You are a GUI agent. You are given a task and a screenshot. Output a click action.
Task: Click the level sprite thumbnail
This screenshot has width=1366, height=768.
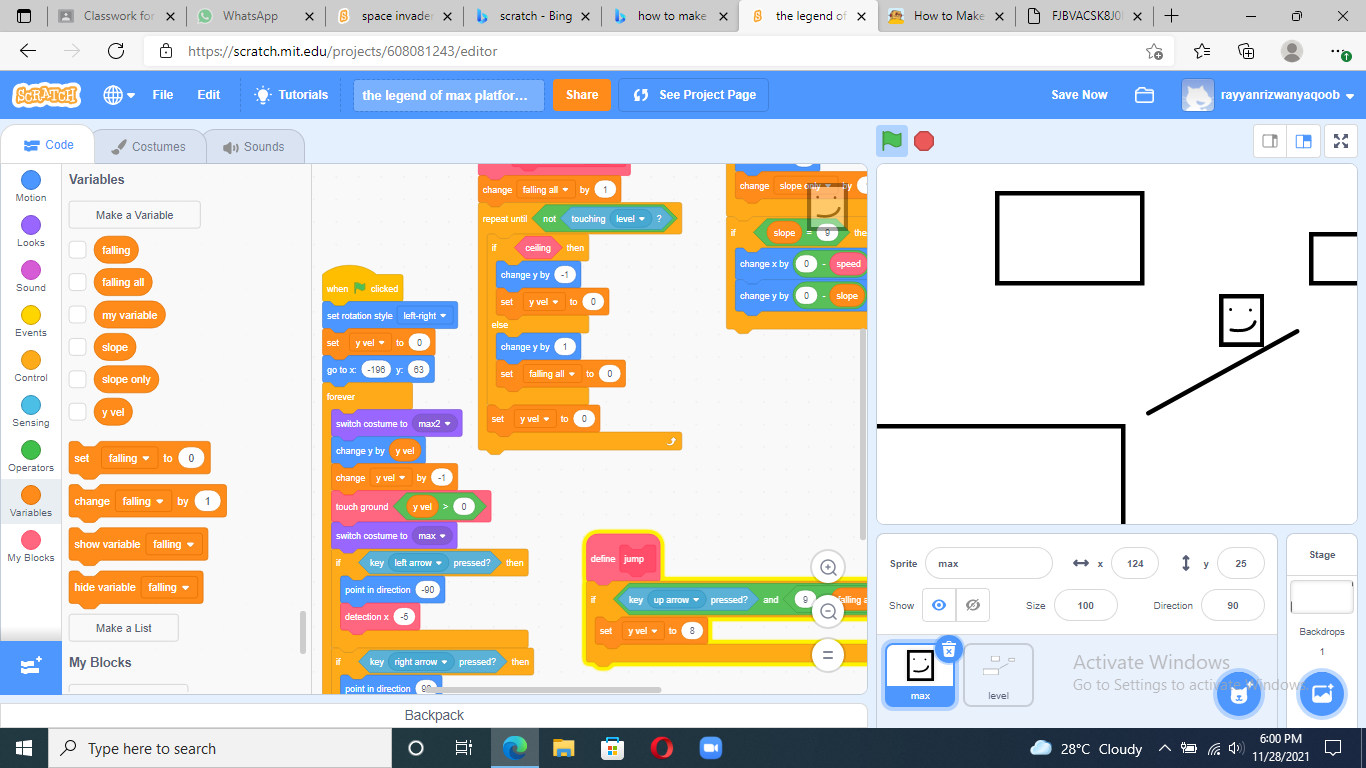(998, 674)
